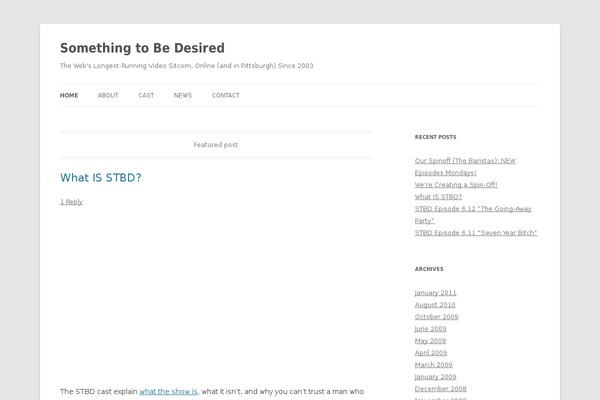Select the CAST menu item
Viewport: 600px width, 400px height.
tap(146, 95)
